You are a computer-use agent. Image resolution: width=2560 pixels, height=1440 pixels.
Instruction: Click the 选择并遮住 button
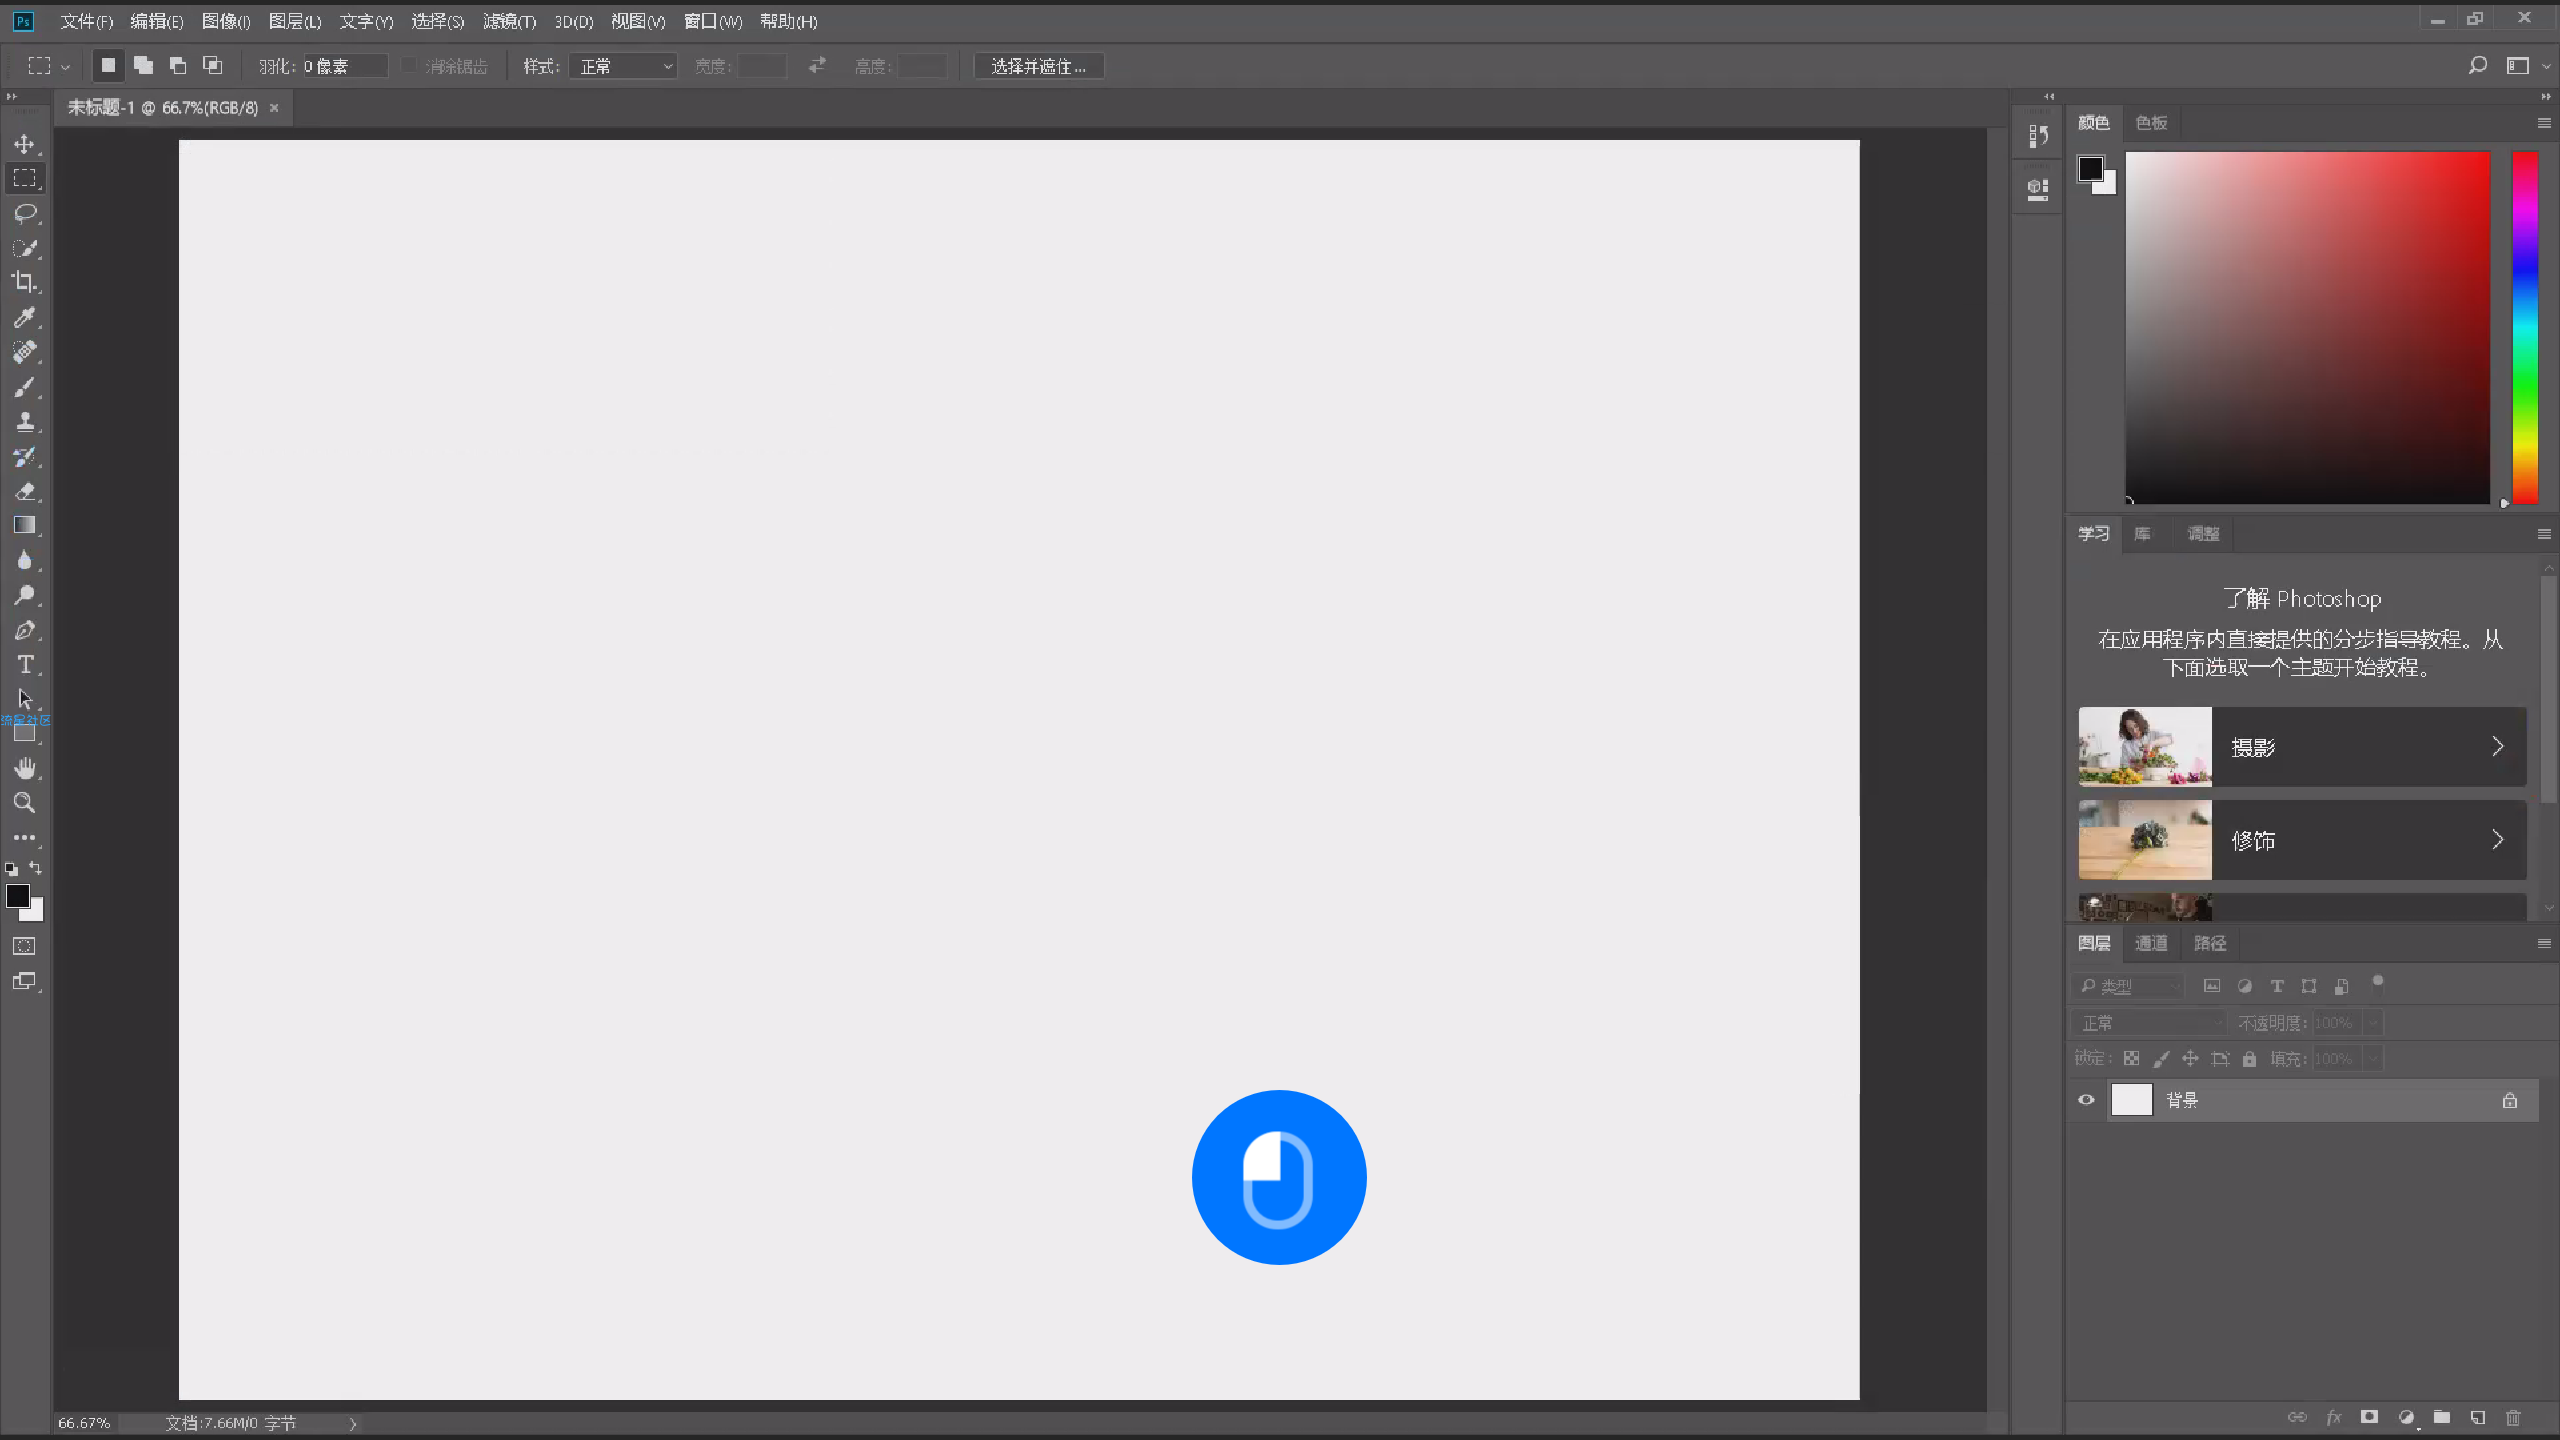click(1039, 66)
